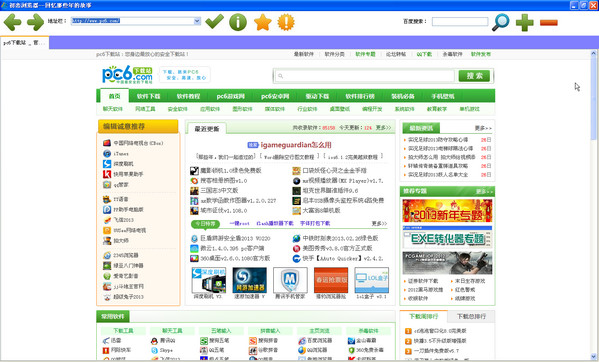The image size is (599, 362).
Task: Open the 三国志9中文版 link
Action: pyautogui.click(x=219, y=190)
